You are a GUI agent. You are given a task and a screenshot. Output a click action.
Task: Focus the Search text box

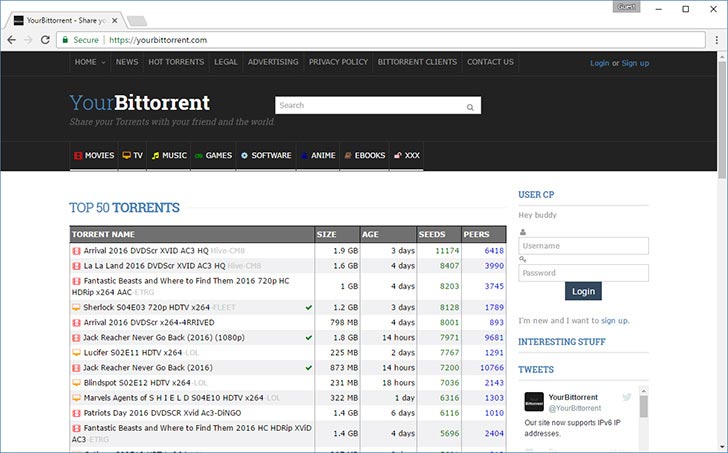click(x=378, y=105)
